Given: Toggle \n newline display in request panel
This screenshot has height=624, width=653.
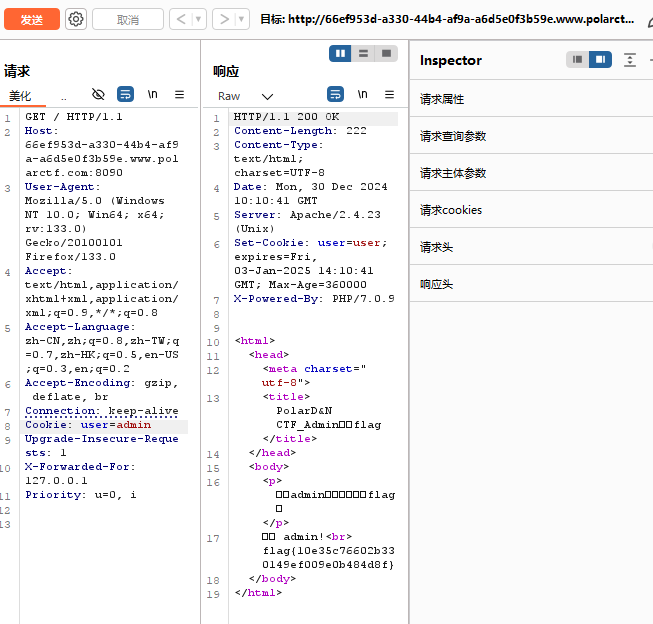Looking at the screenshot, I should point(152,95).
